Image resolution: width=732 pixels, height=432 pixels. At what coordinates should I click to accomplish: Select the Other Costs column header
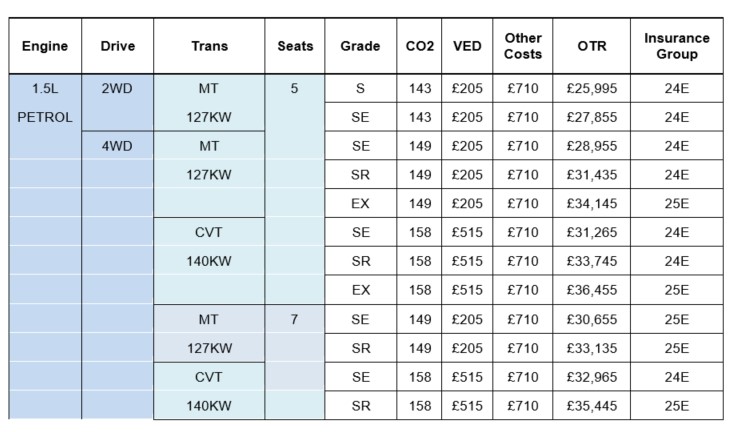(x=523, y=46)
